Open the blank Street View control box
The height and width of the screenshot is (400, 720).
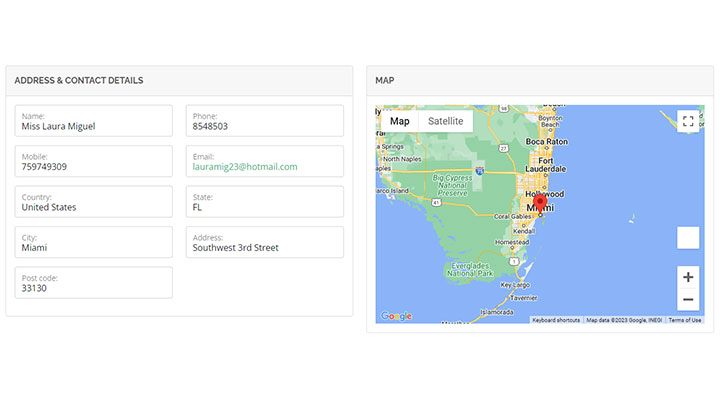coord(688,237)
